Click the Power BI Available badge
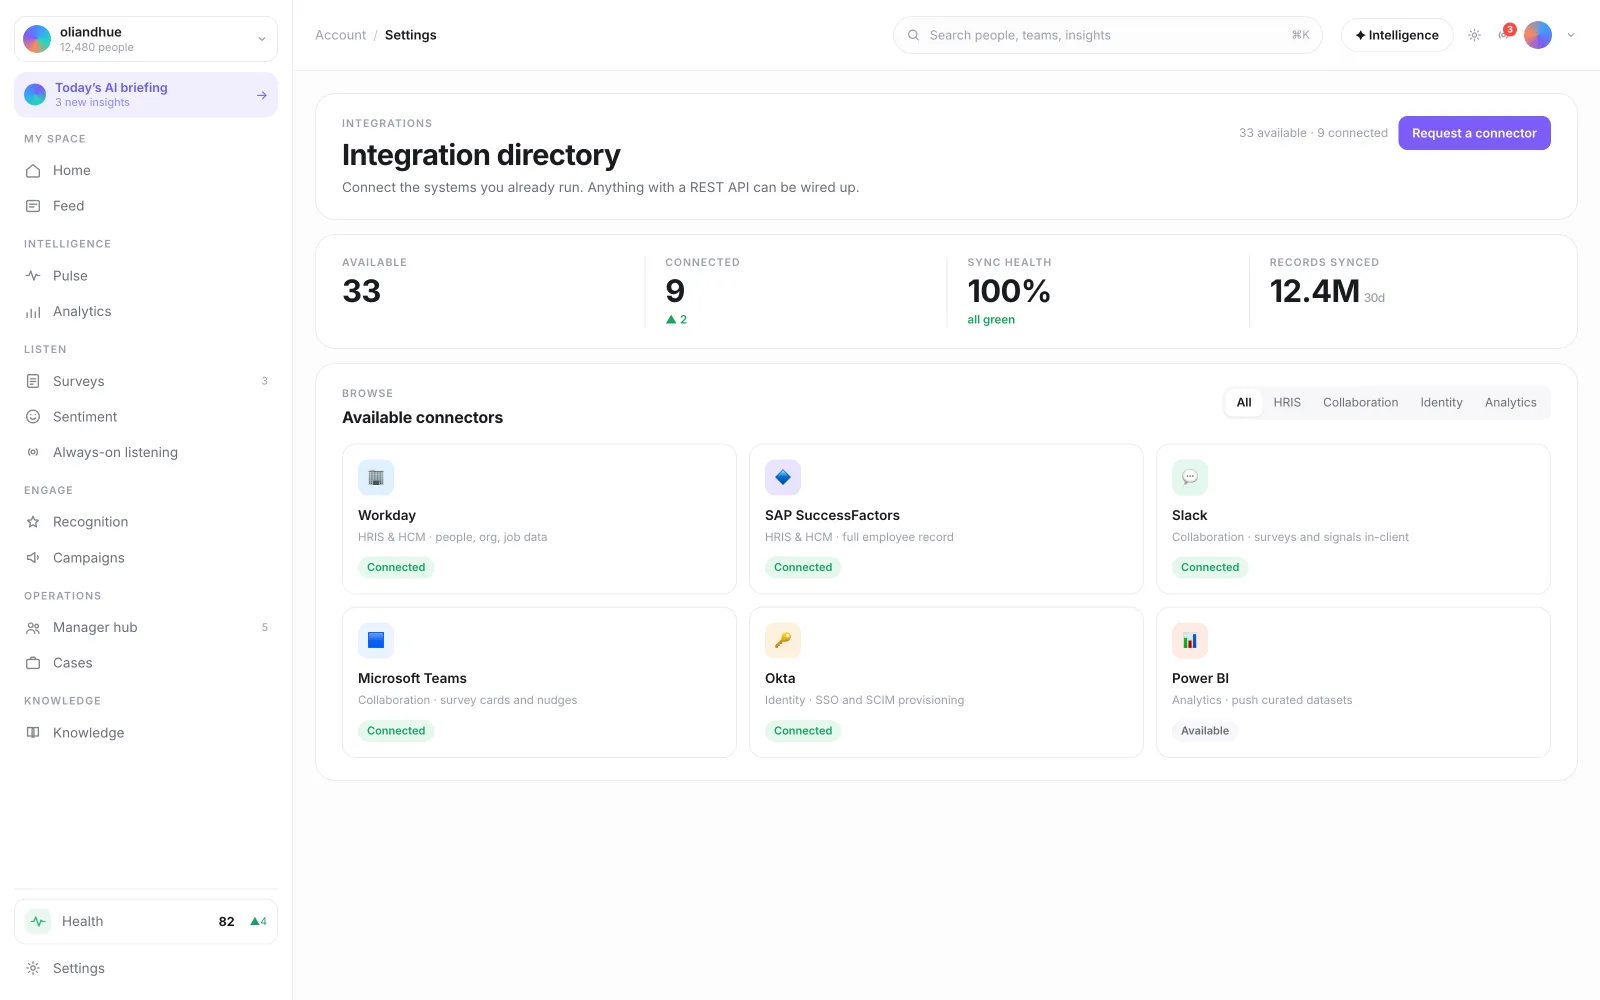The width and height of the screenshot is (1600, 1000). 1205,731
